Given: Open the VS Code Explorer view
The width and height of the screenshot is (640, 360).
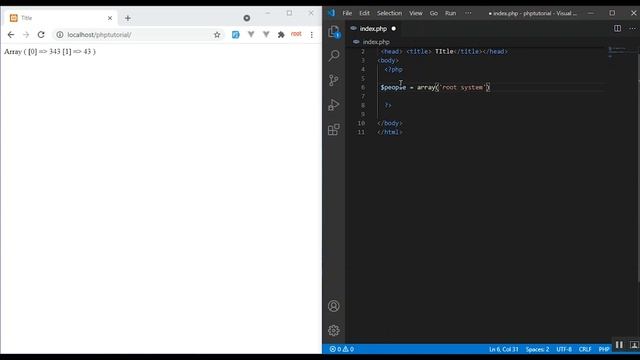Looking at the screenshot, I should pyautogui.click(x=333, y=31).
